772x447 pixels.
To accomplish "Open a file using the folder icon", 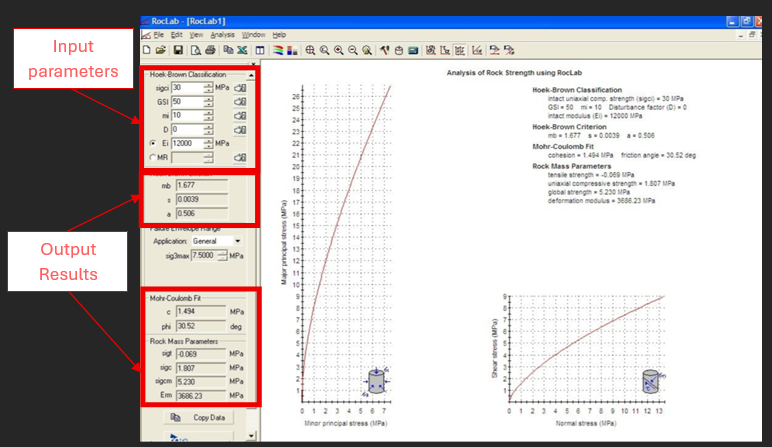I will [x=161, y=50].
